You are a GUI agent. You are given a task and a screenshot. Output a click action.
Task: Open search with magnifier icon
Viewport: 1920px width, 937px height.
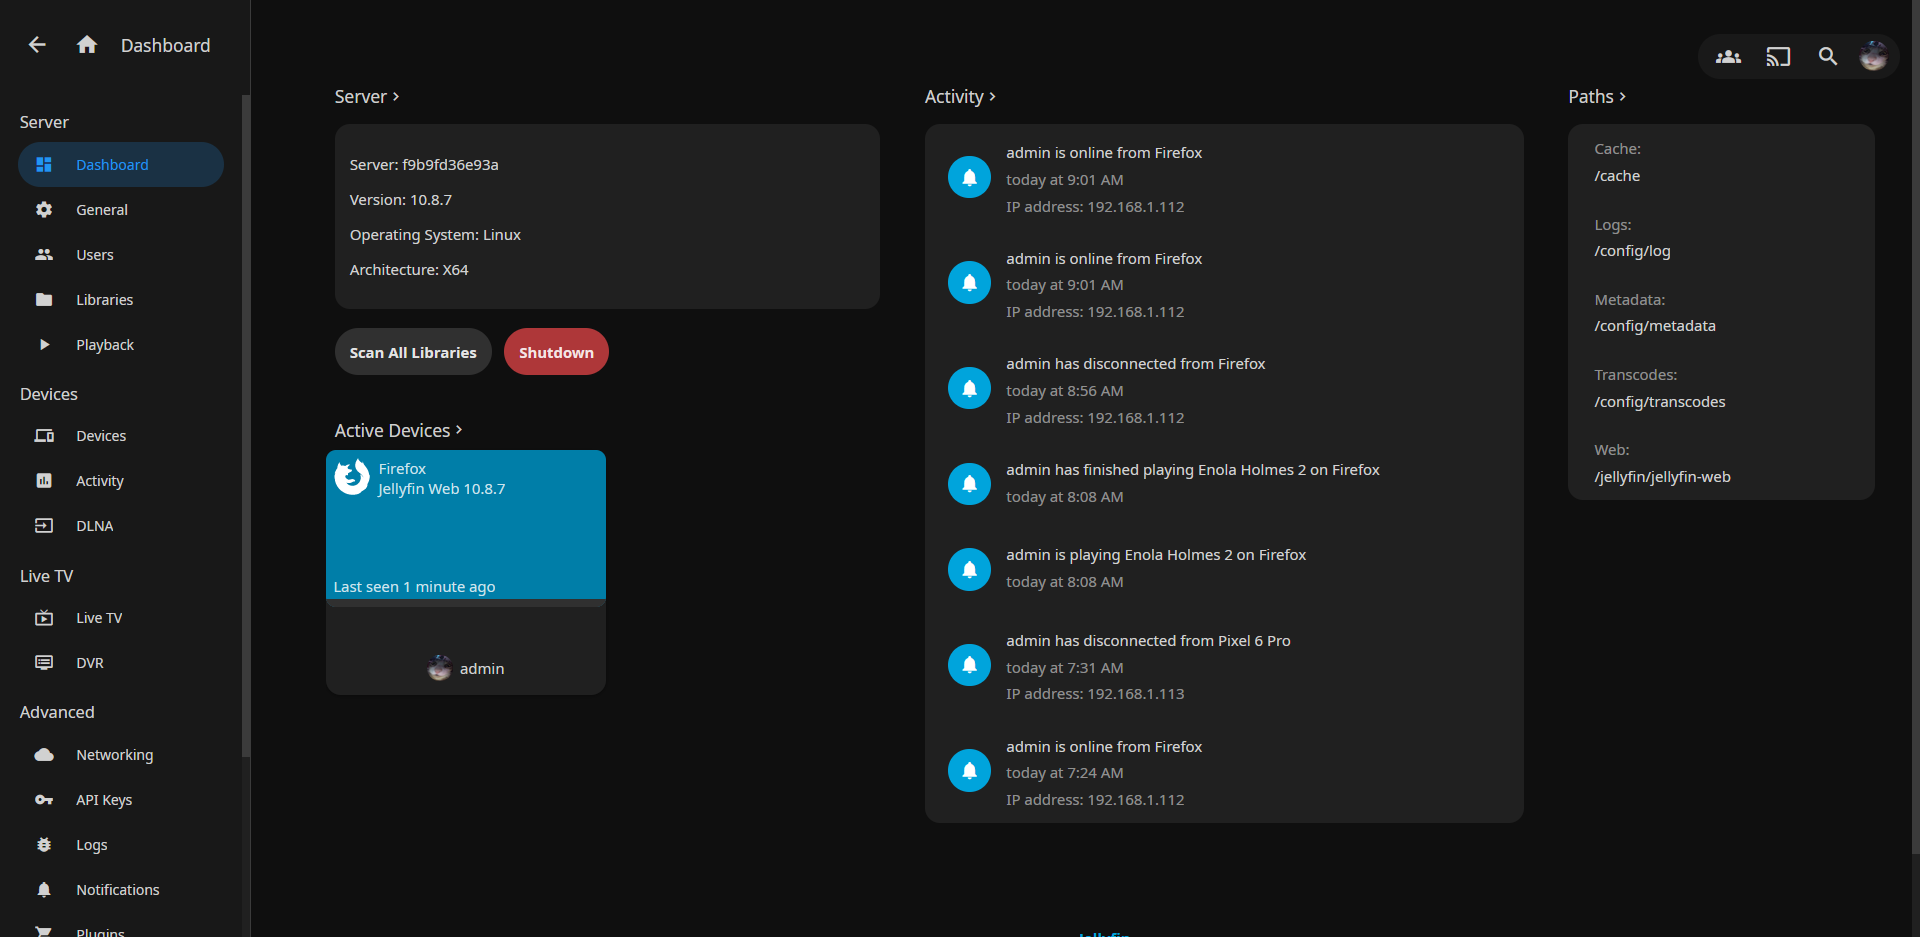coord(1827,57)
